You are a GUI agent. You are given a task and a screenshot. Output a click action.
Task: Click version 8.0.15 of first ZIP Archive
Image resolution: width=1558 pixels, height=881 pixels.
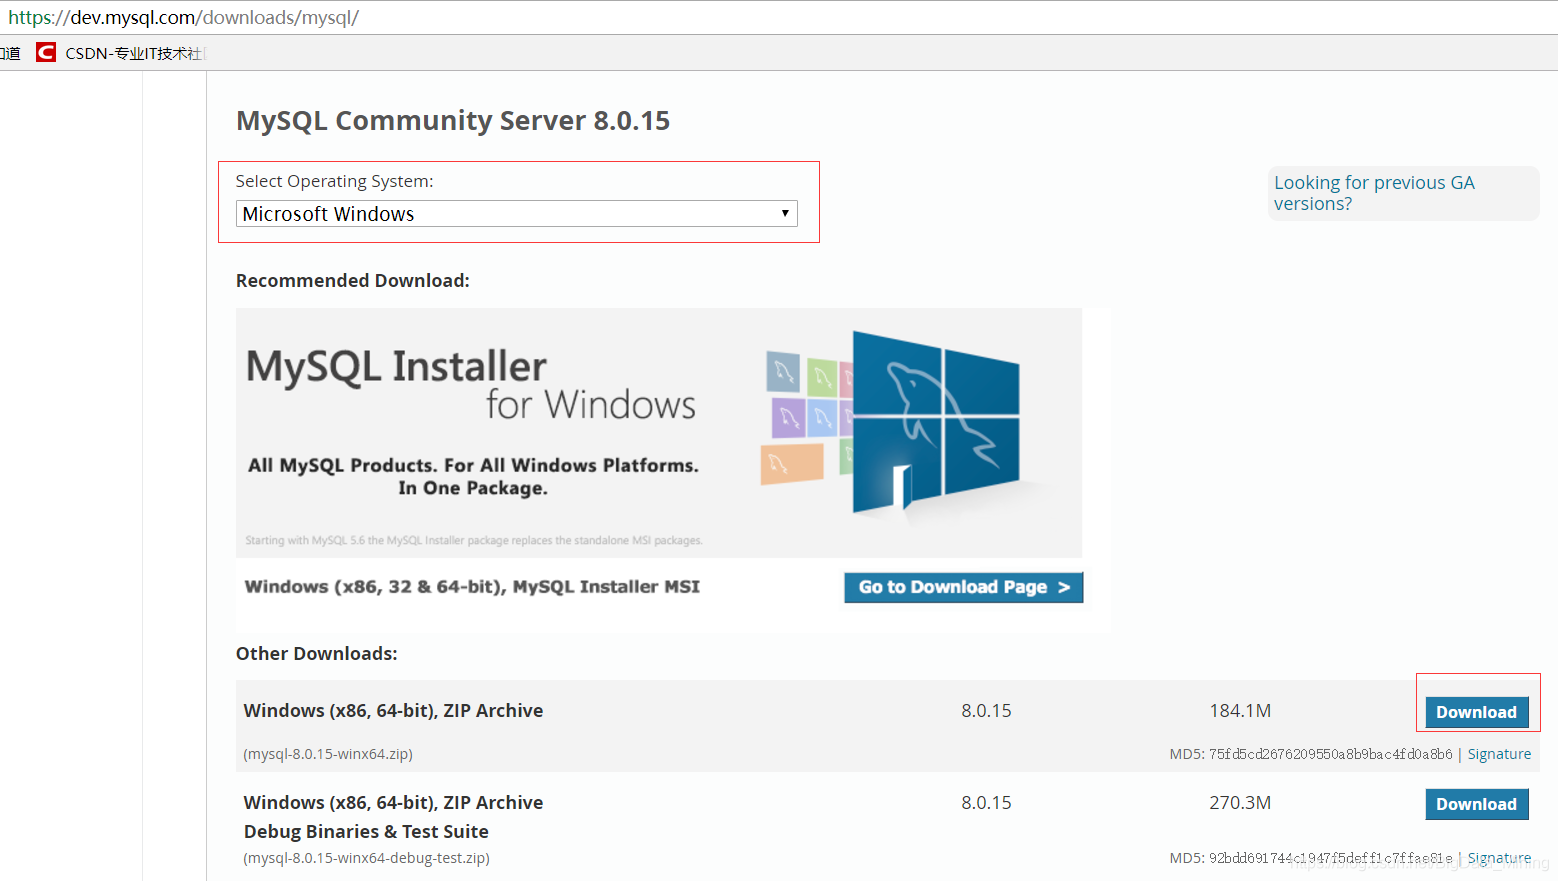click(x=986, y=711)
